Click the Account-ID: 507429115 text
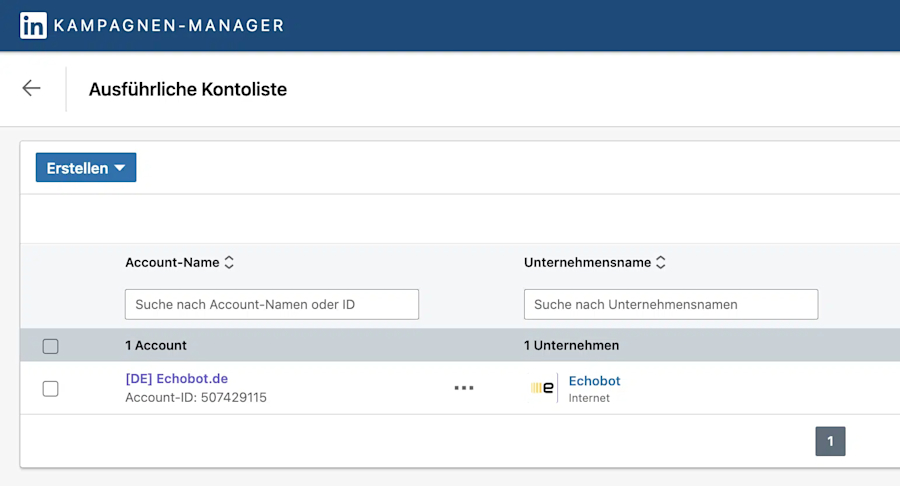 tap(196, 398)
